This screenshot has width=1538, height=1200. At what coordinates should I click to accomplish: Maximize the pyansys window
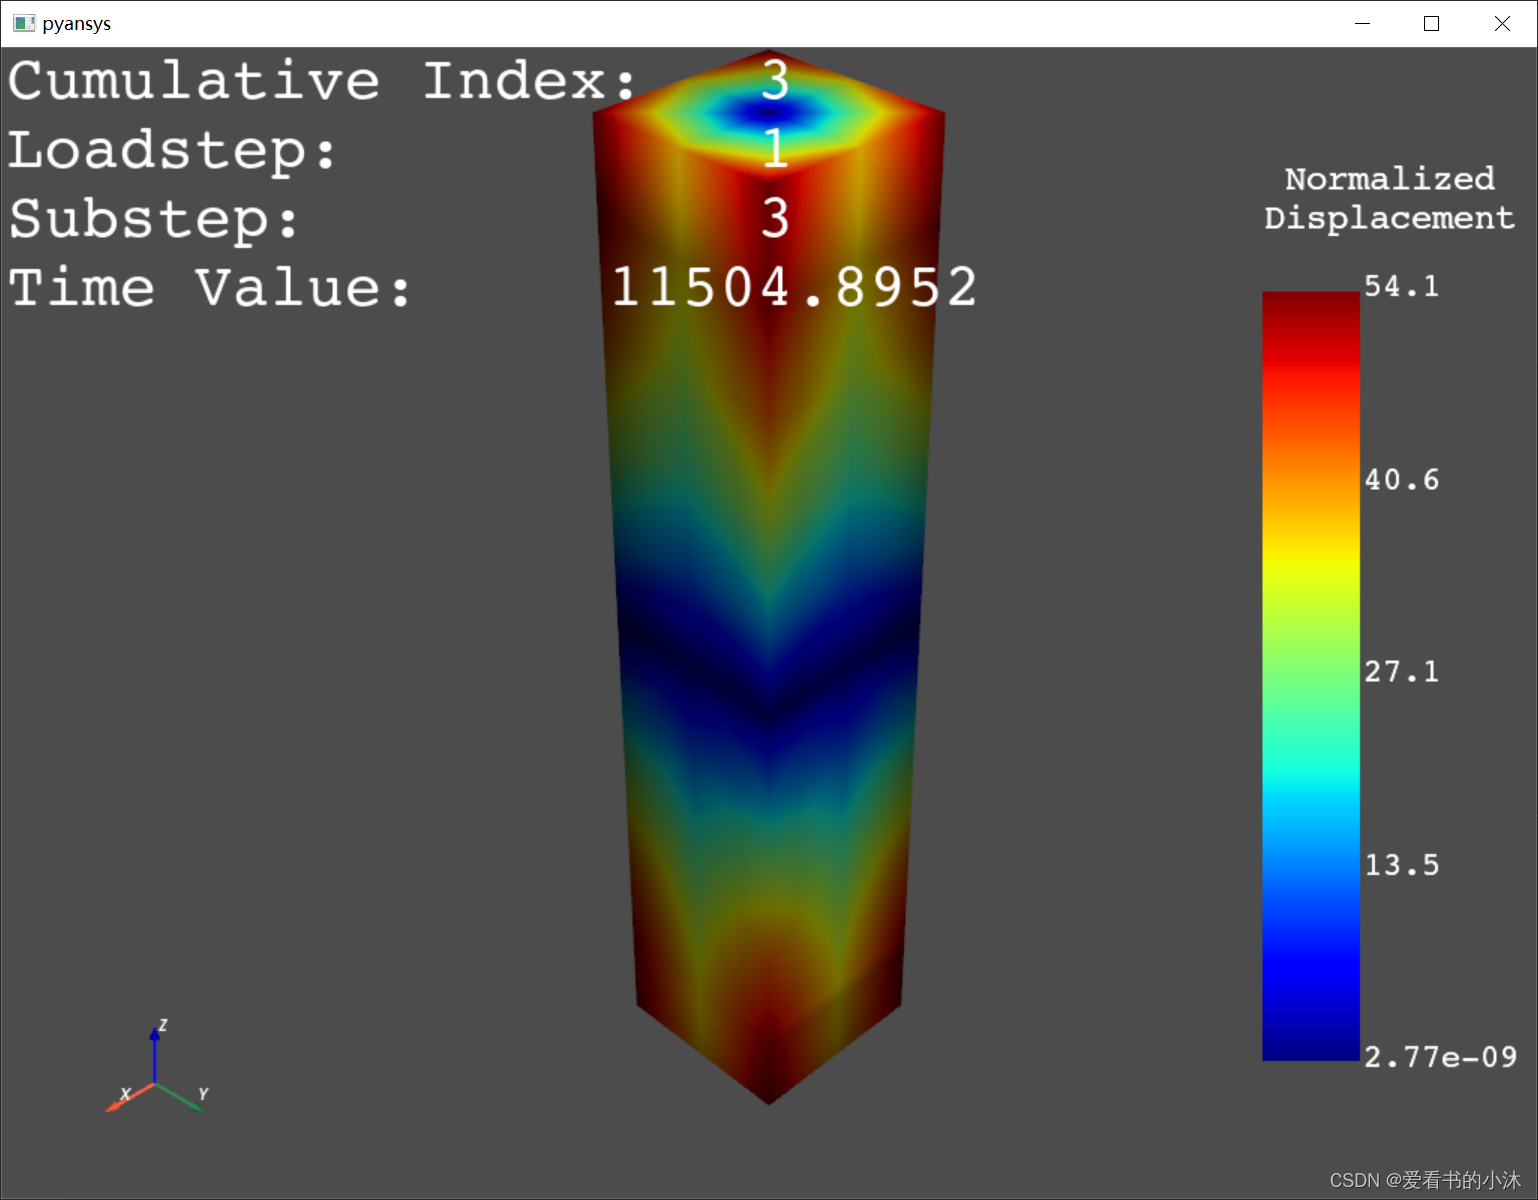pyautogui.click(x=1431, y=23)
